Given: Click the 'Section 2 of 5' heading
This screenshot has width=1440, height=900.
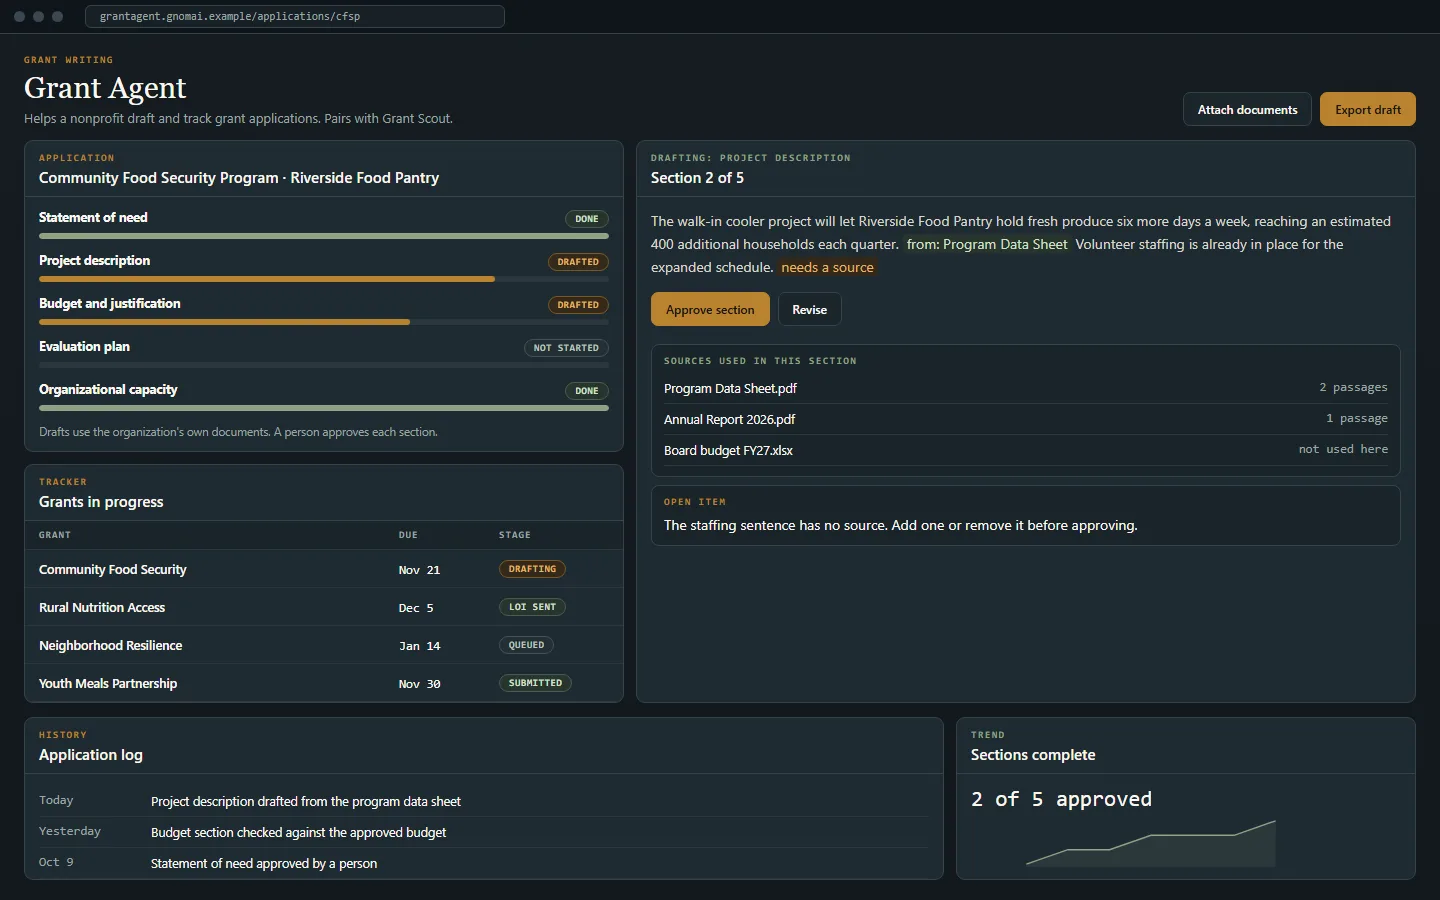Looking at the screenshot, I should tap(697, 178).
